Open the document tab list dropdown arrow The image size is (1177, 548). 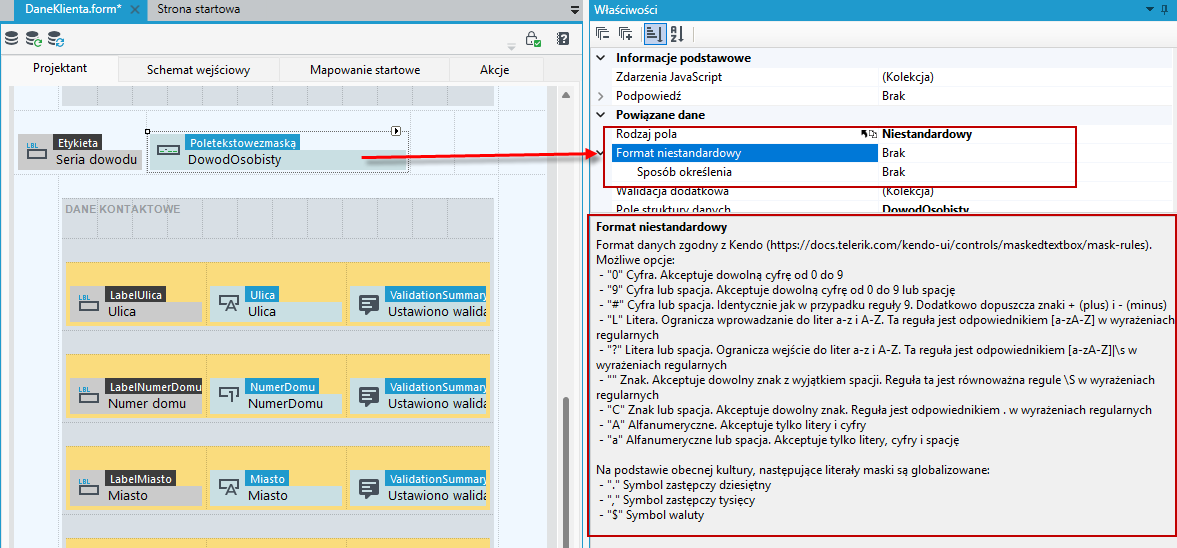[574, 10]
